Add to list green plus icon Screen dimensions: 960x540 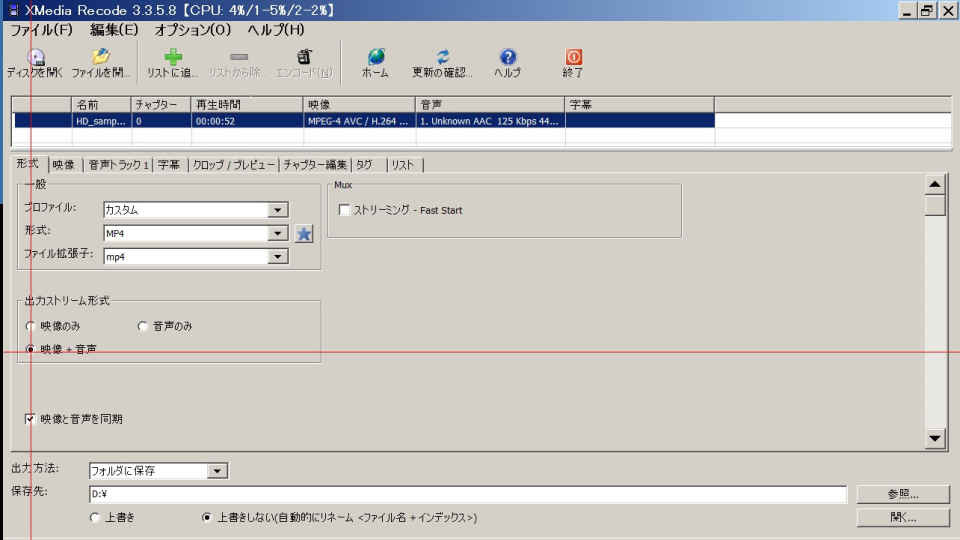pos(173,56)
